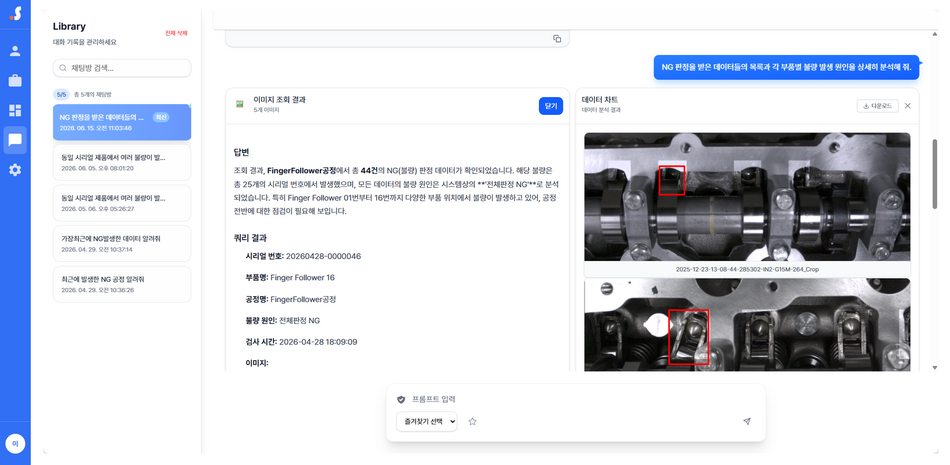Click the image filename '2025-12-23-13-08-44-285302-IN2-G15M-264_Crop'
This screenshot has width=950, height=465.
[747, 269]
